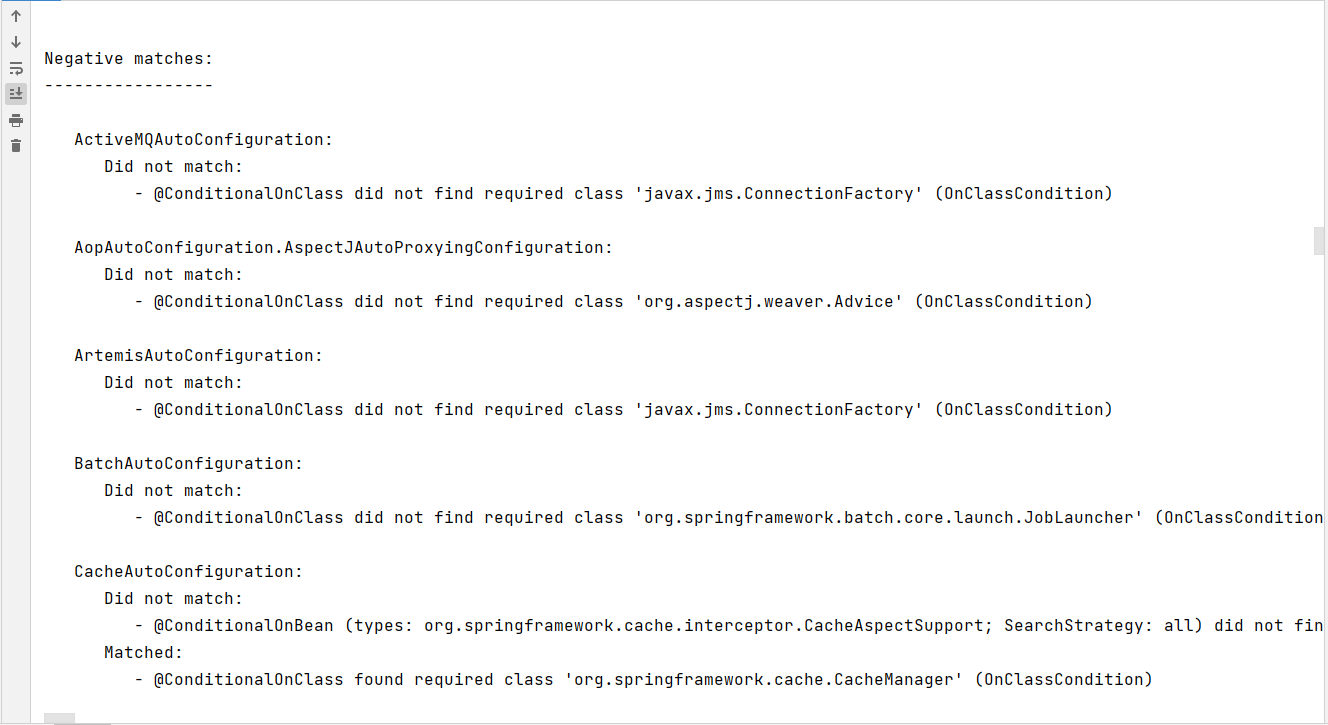Clear console with the trash icon
The height and width of the screenshot is (725, 1328).
pyautogui.click(x=16, y=146)
